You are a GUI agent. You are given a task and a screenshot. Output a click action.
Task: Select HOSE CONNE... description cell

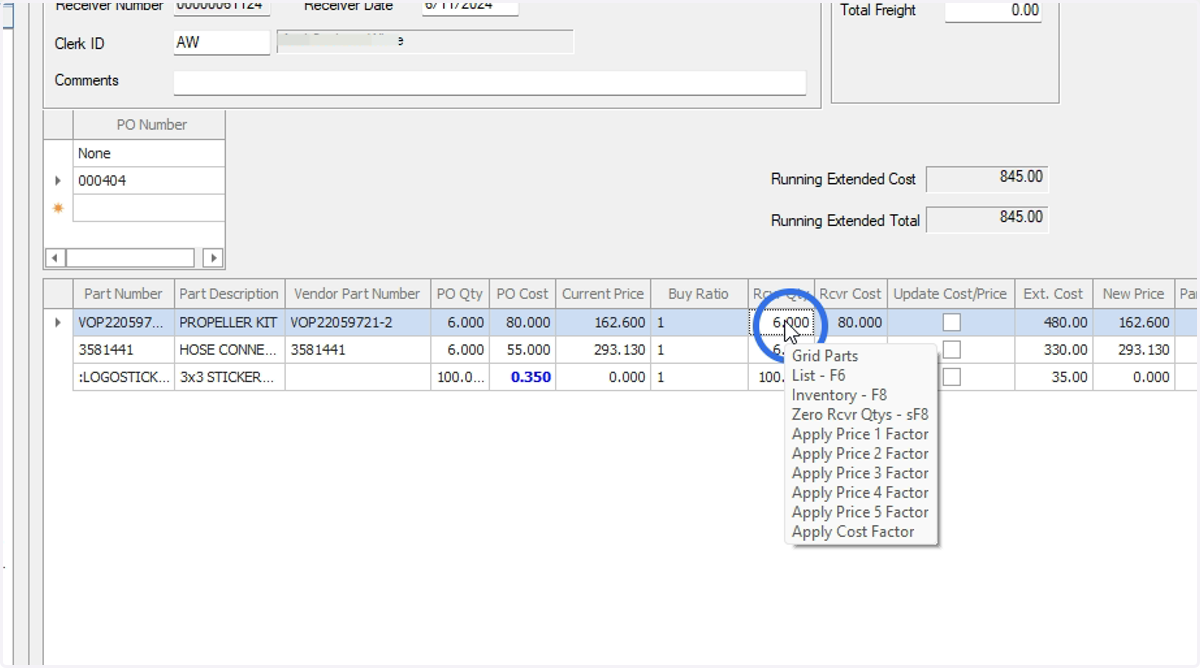pyautogui.click(x=229, y=350)
